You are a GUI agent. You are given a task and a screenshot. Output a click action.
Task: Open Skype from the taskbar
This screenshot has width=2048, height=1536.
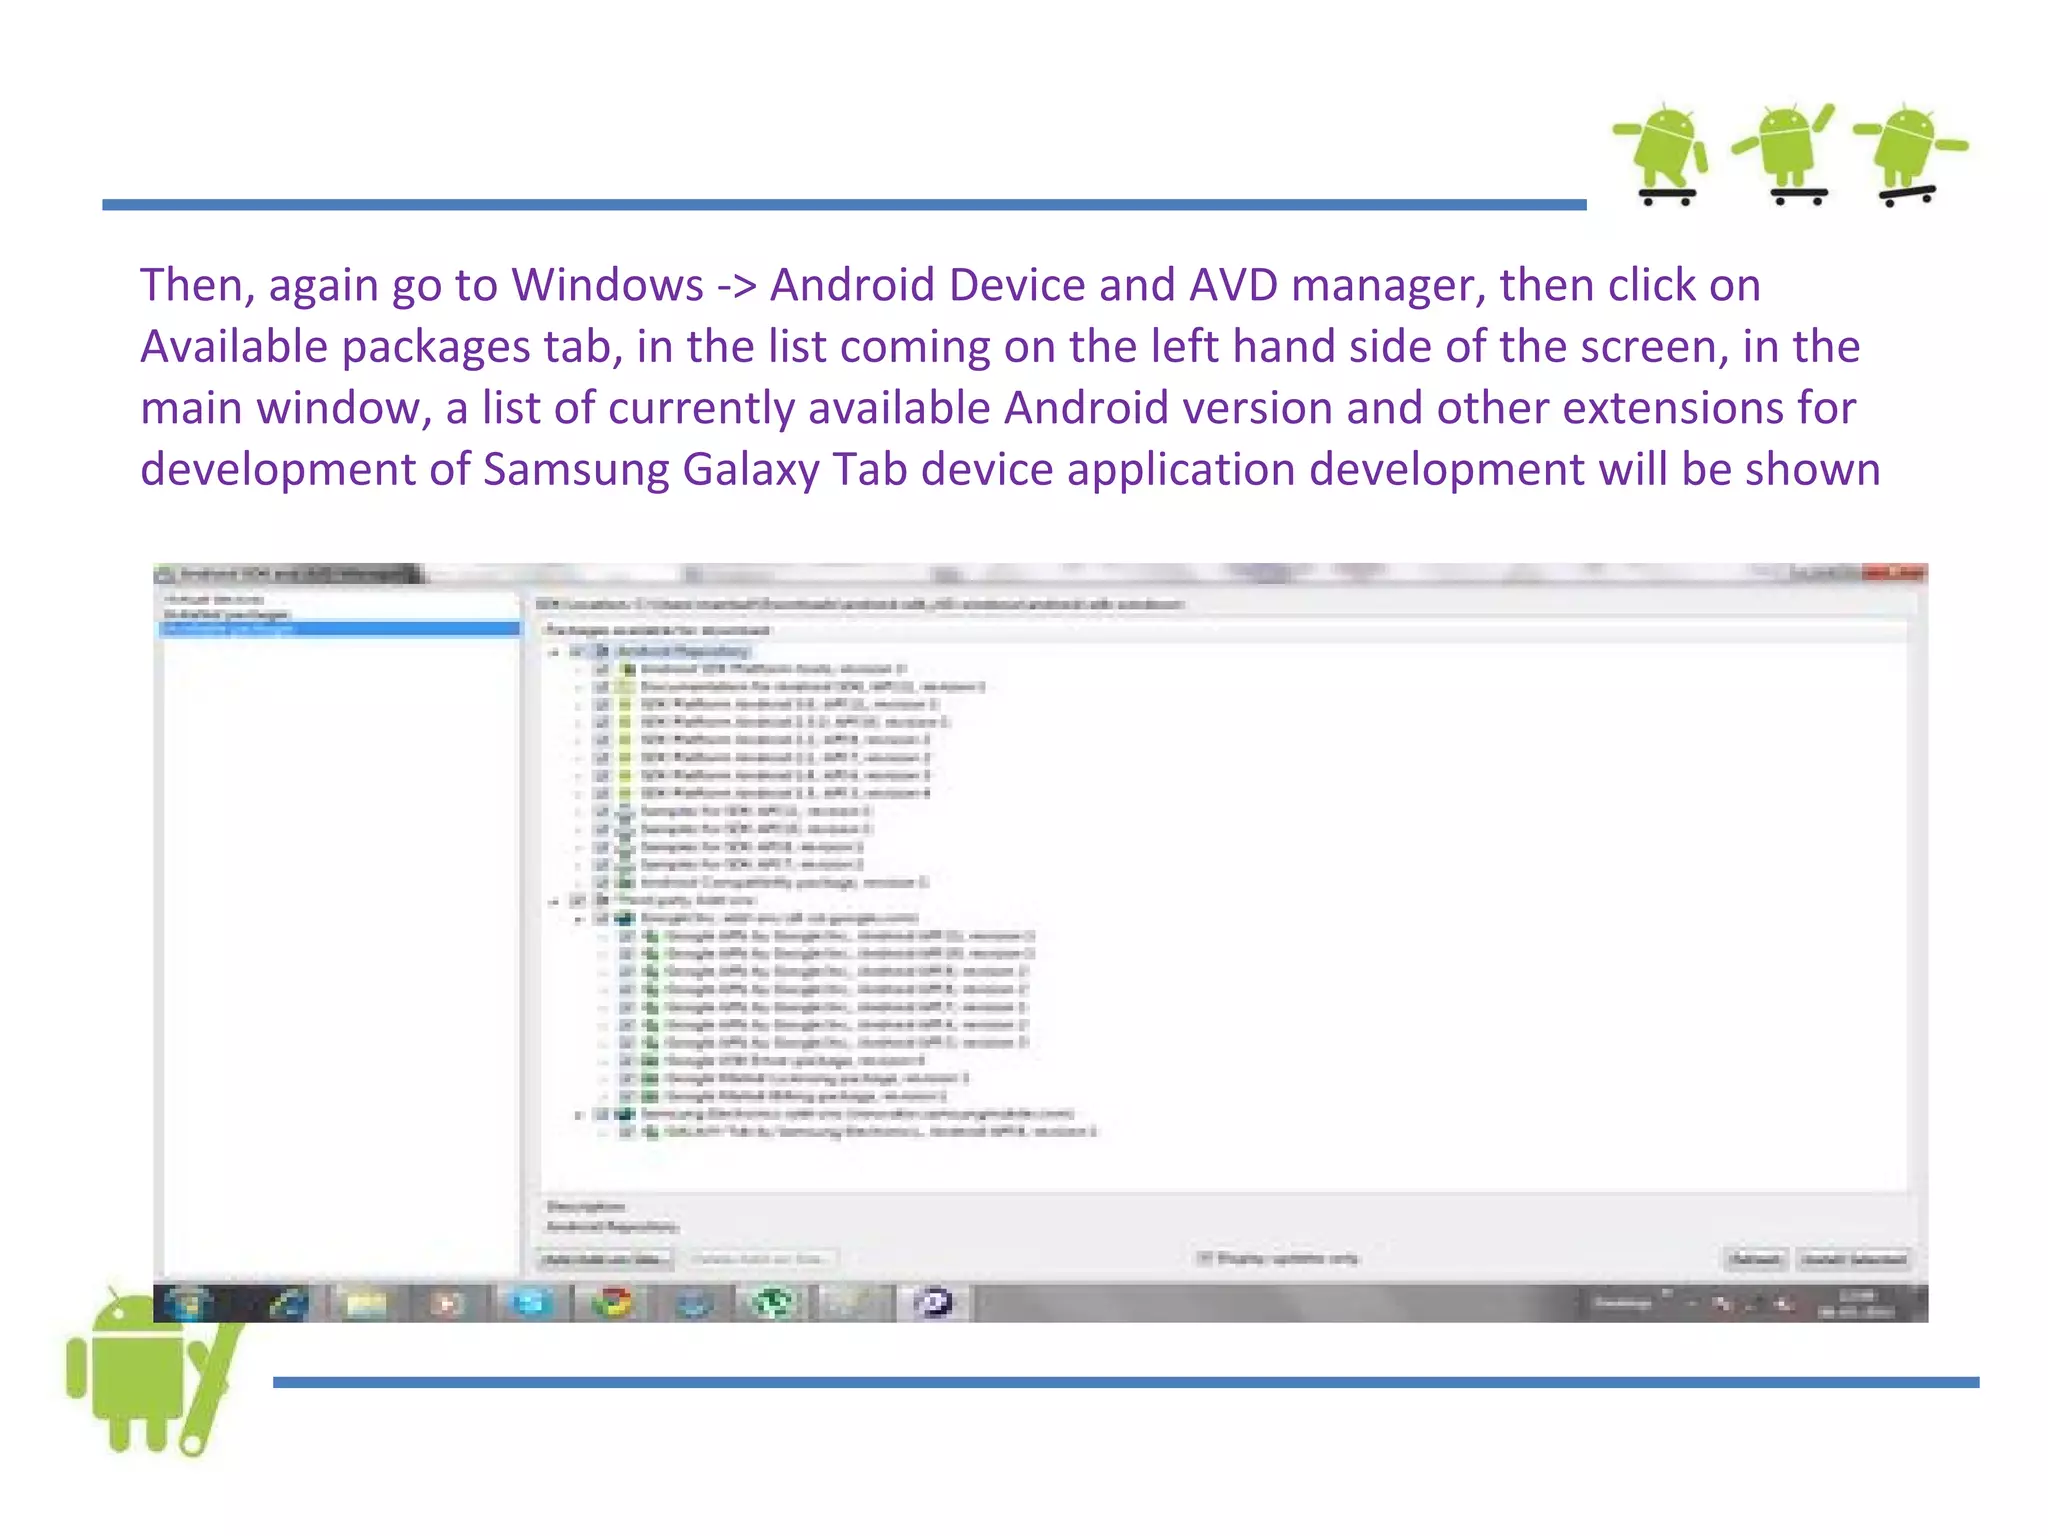(531, 1302)
